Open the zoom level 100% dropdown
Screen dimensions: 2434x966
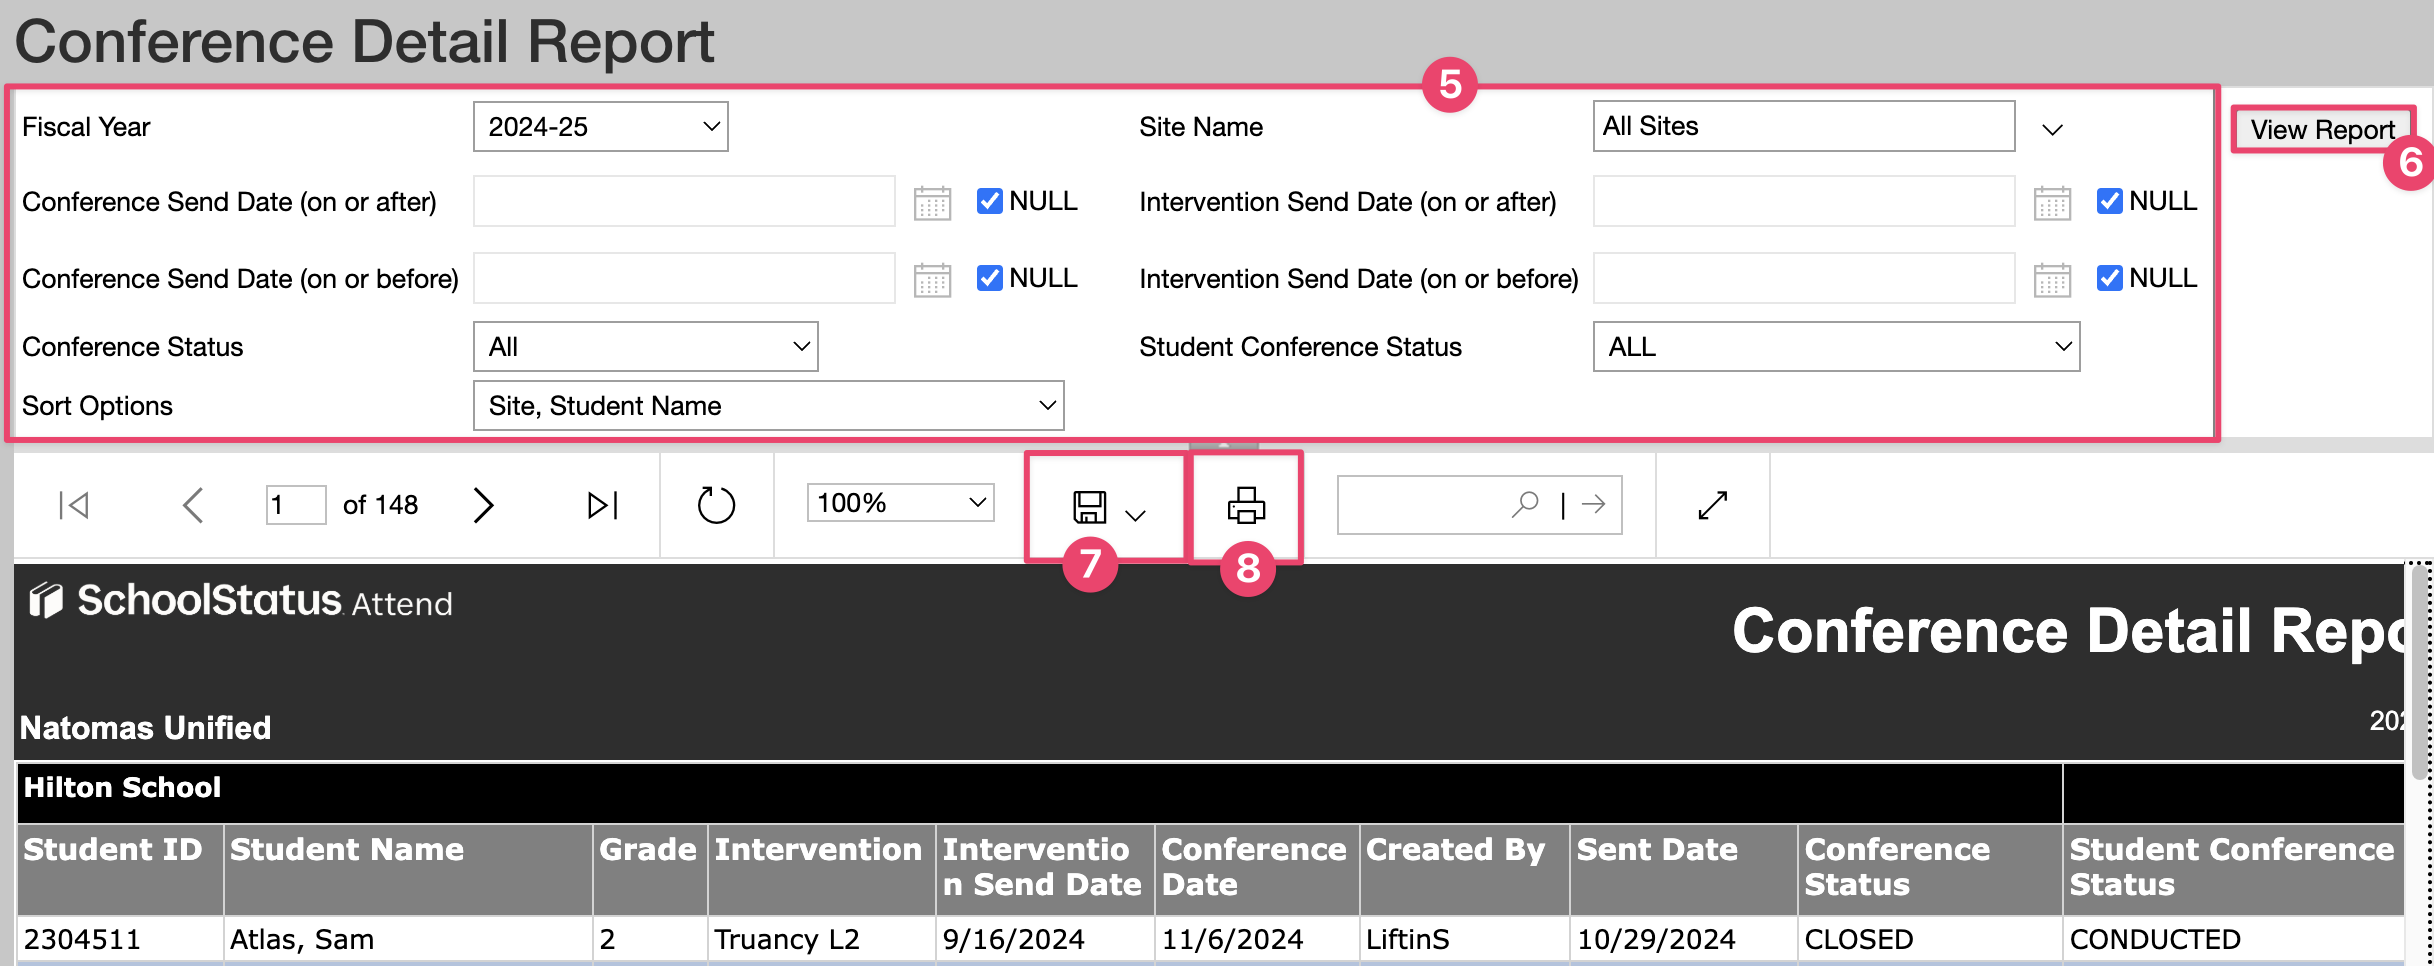(900, 502)
